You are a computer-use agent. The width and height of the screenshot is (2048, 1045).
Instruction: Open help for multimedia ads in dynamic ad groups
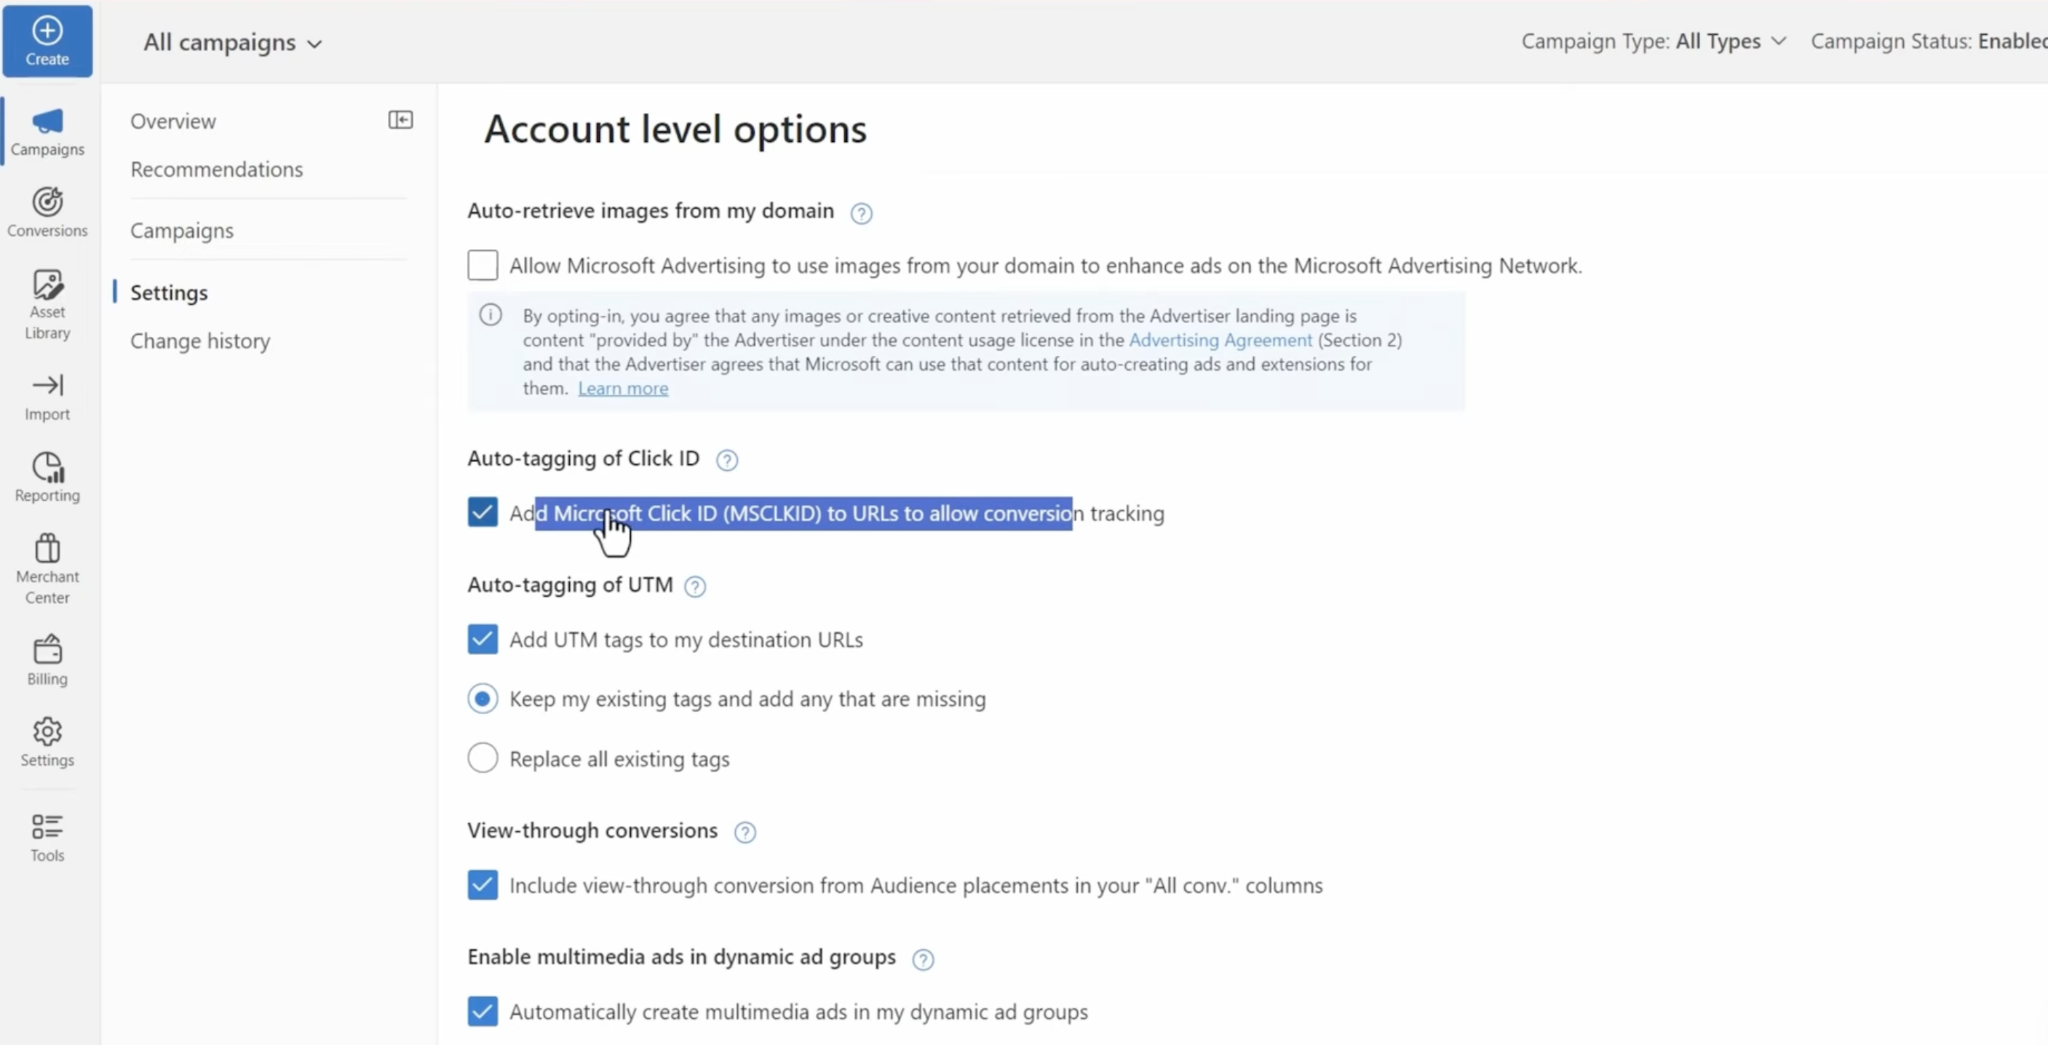[x=923, y=959]
